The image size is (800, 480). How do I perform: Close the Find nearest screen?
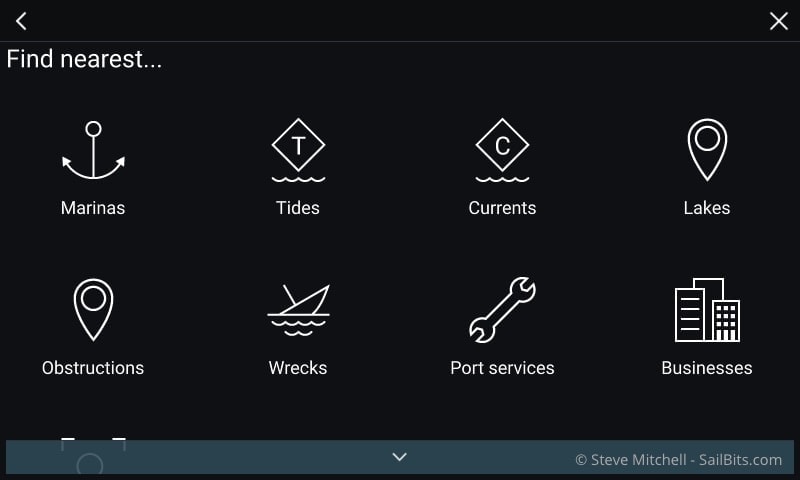pyautogui.click(x=779, y=21)
